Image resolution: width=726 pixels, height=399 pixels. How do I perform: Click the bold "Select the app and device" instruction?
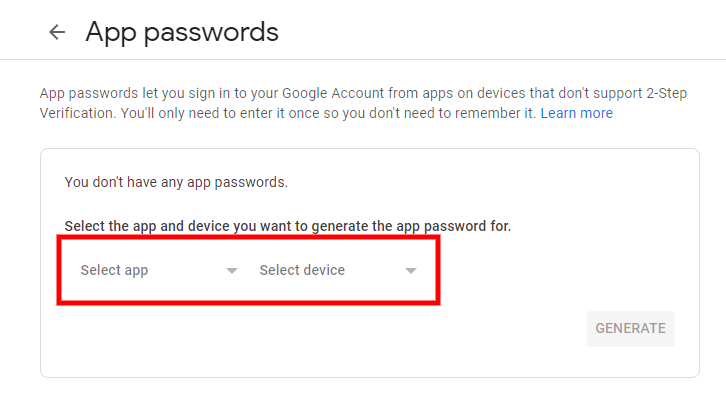click(x=288, y=226)
